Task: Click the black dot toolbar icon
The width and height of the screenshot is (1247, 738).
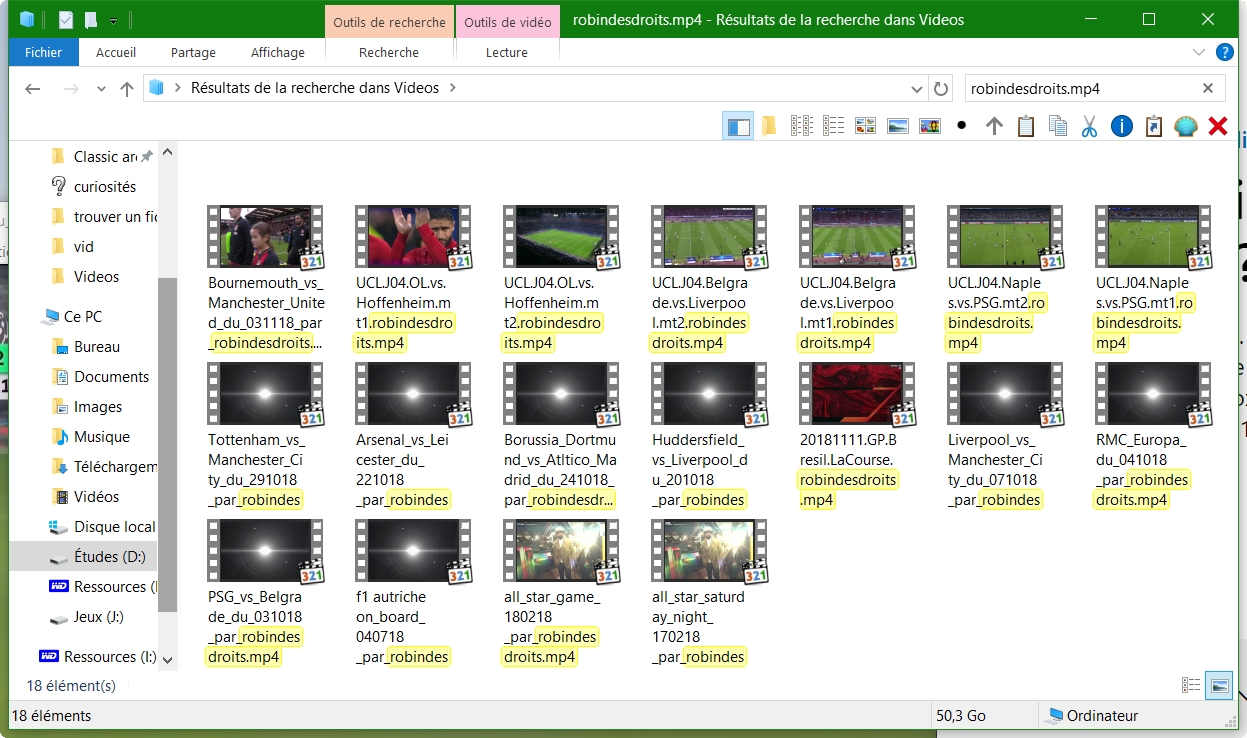Action: click(x=961, y=126)
